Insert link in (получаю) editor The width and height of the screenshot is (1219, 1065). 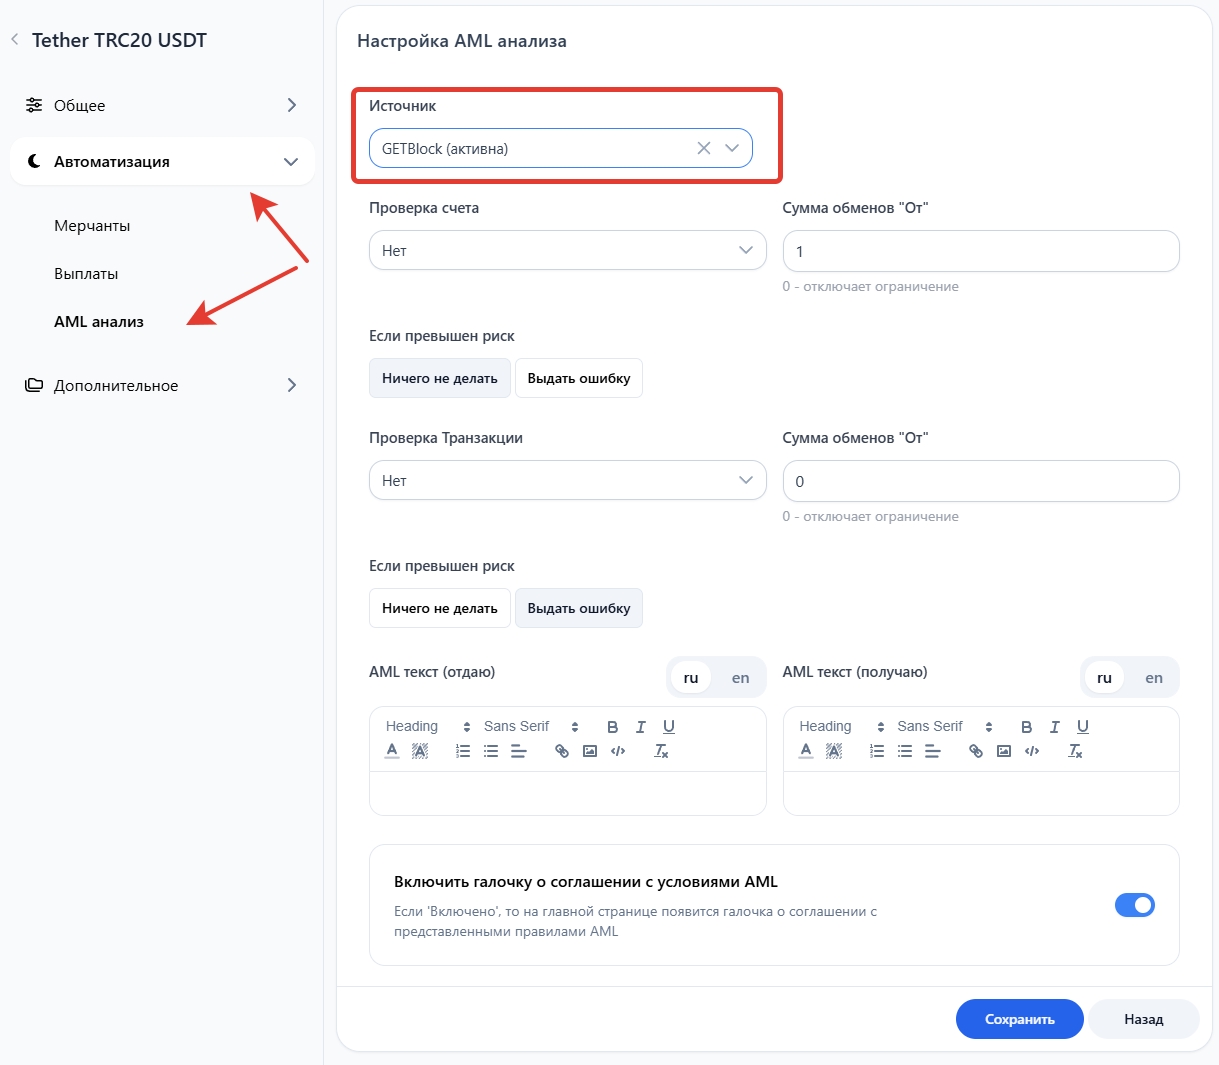[976, 751]
